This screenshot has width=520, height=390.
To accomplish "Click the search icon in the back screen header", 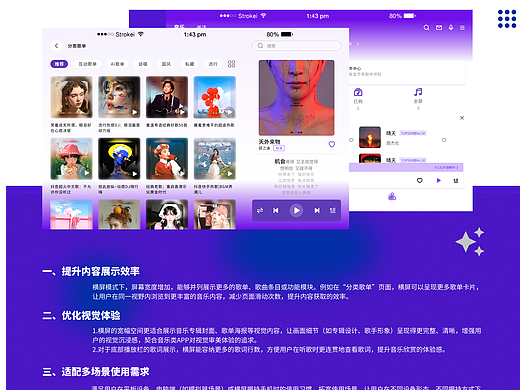I will (426, 28).
